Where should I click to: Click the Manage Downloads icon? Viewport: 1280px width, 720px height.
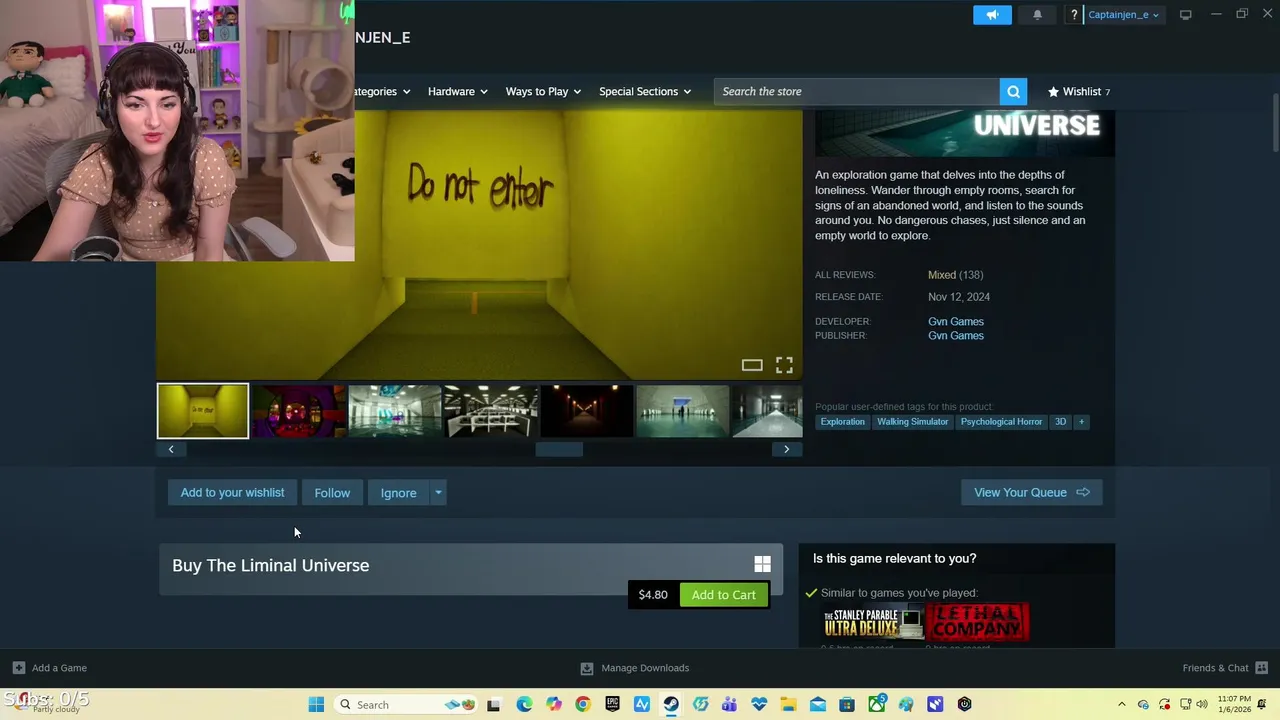click(x=587, y=668)
